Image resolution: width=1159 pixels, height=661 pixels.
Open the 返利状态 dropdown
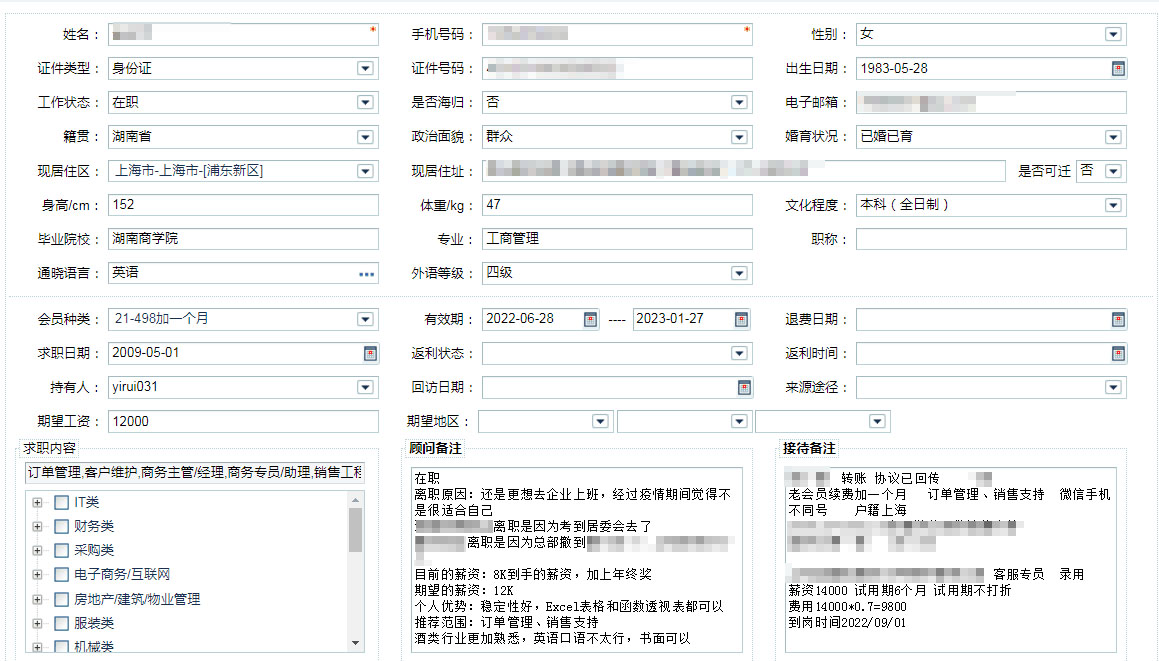pyautogui.click(x=739, y=353)
